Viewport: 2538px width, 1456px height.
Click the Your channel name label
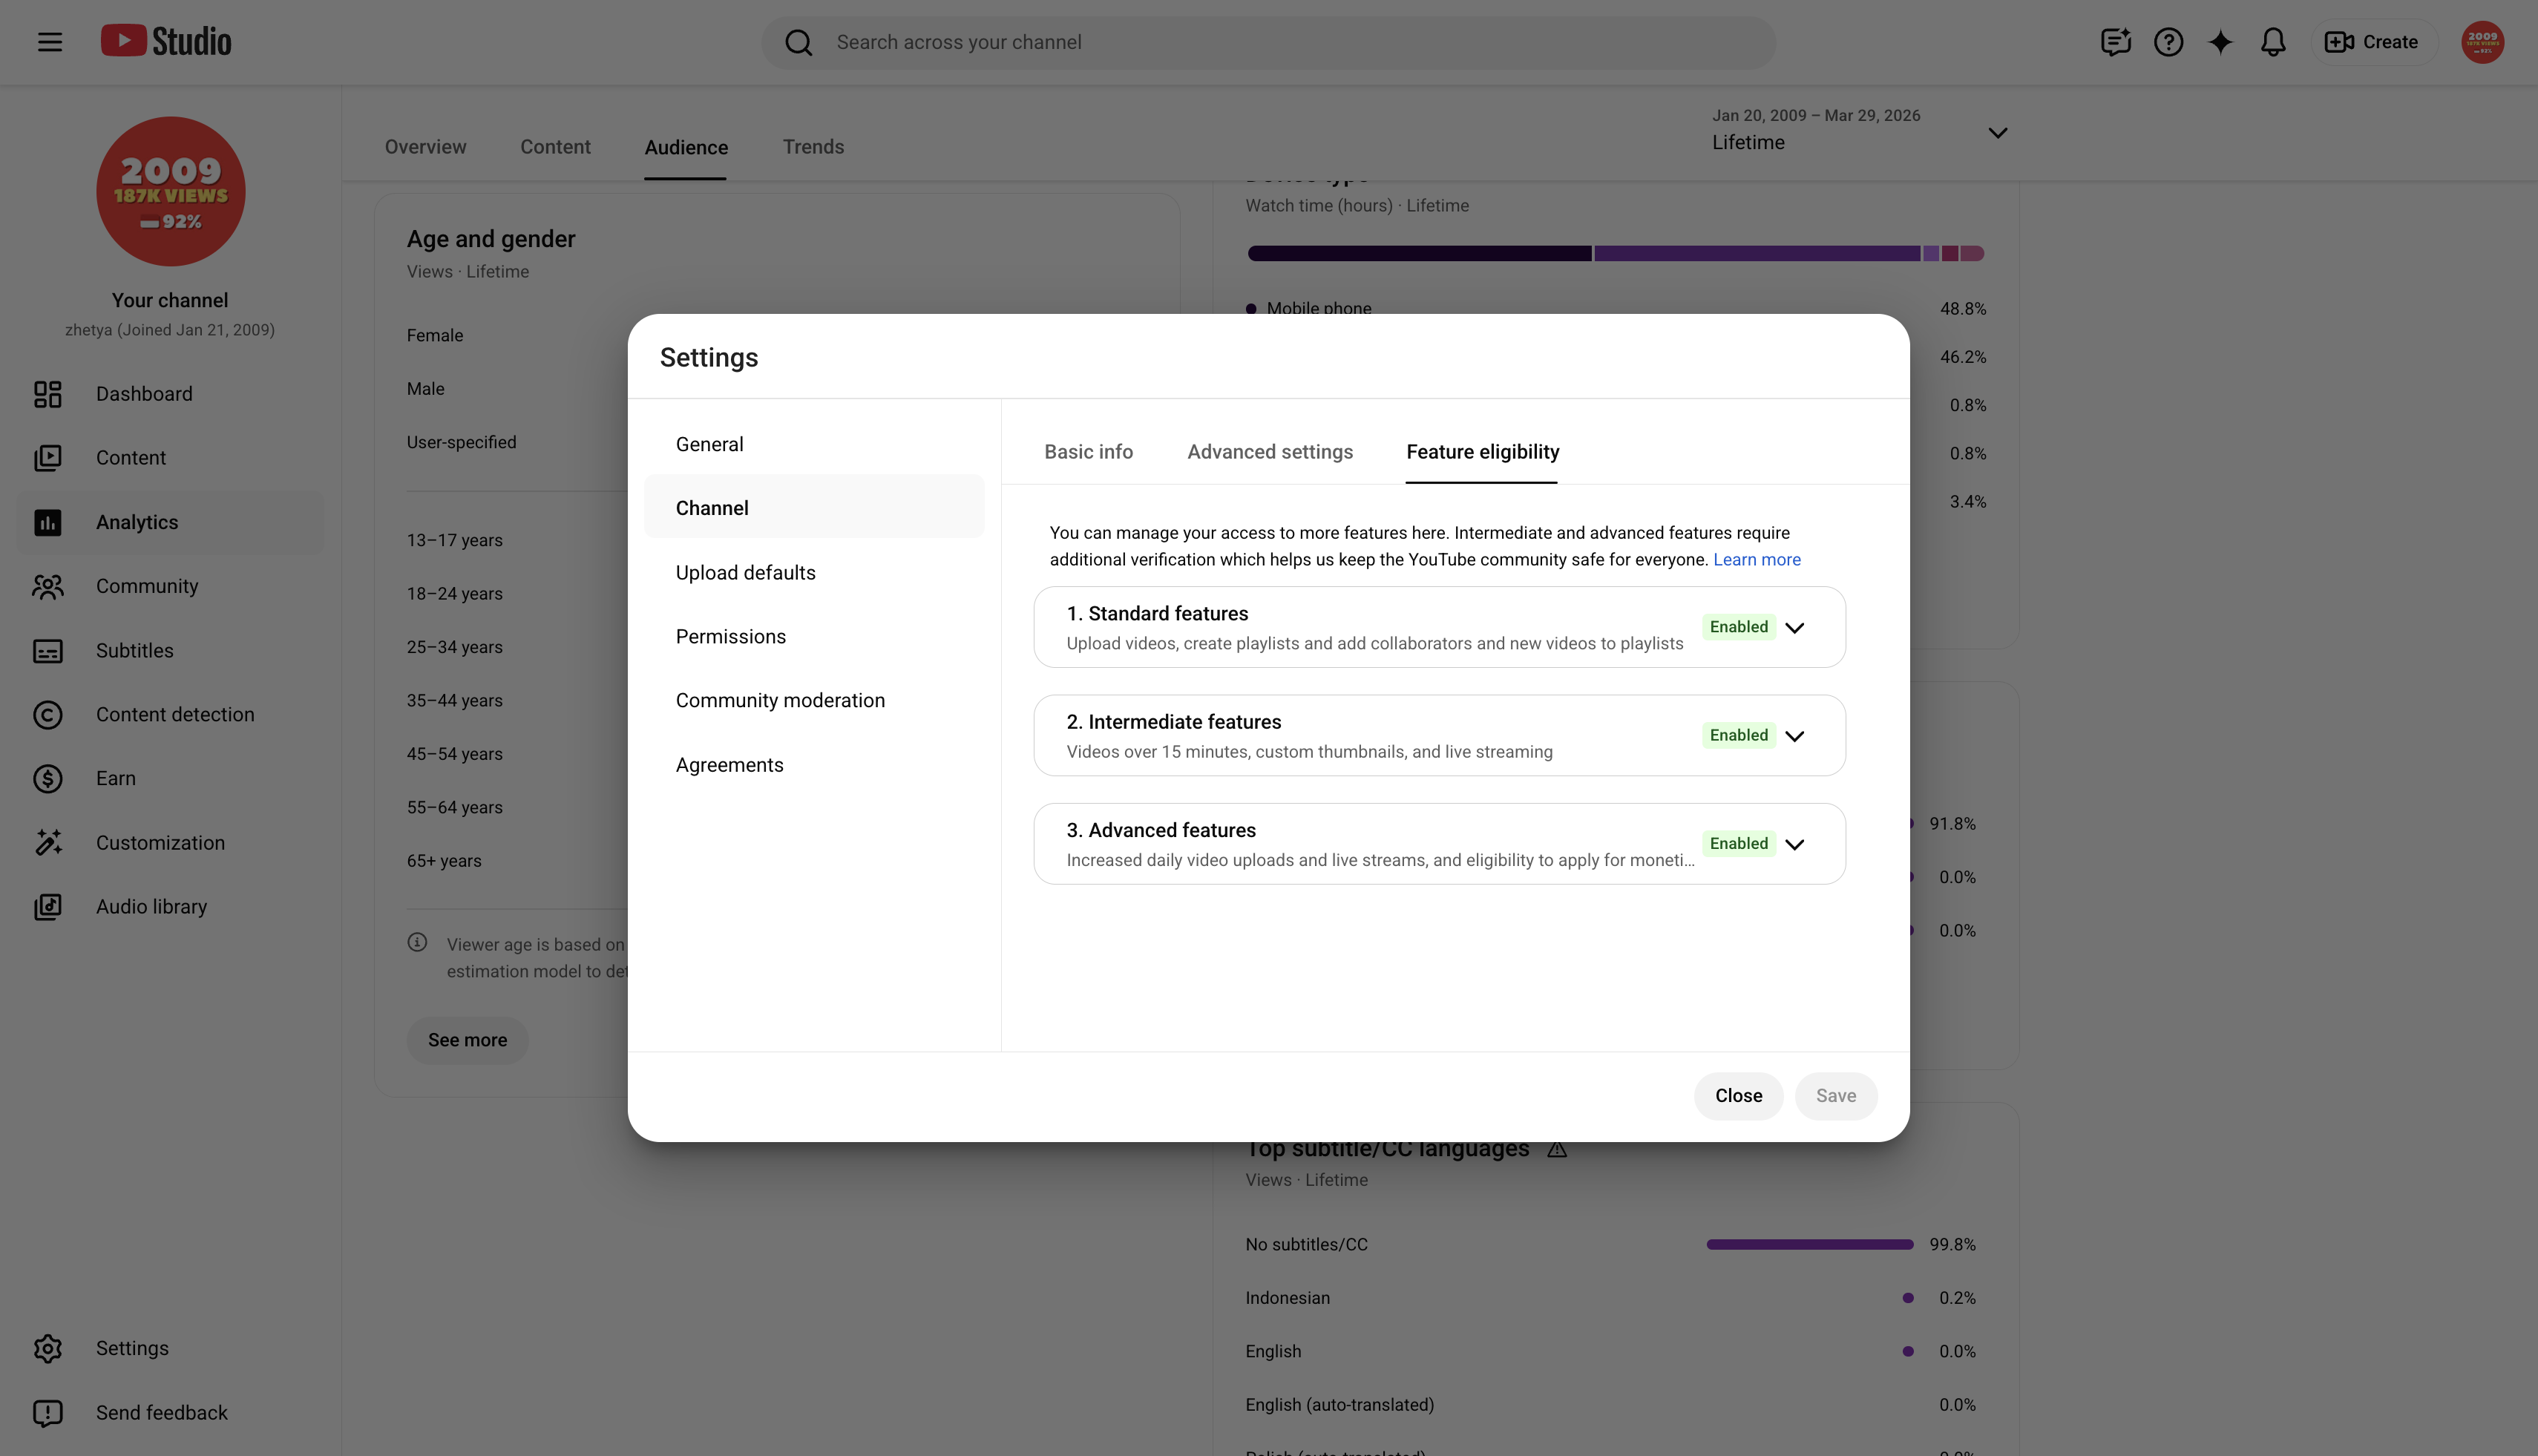pyautogui.click(x=170, y=301)
